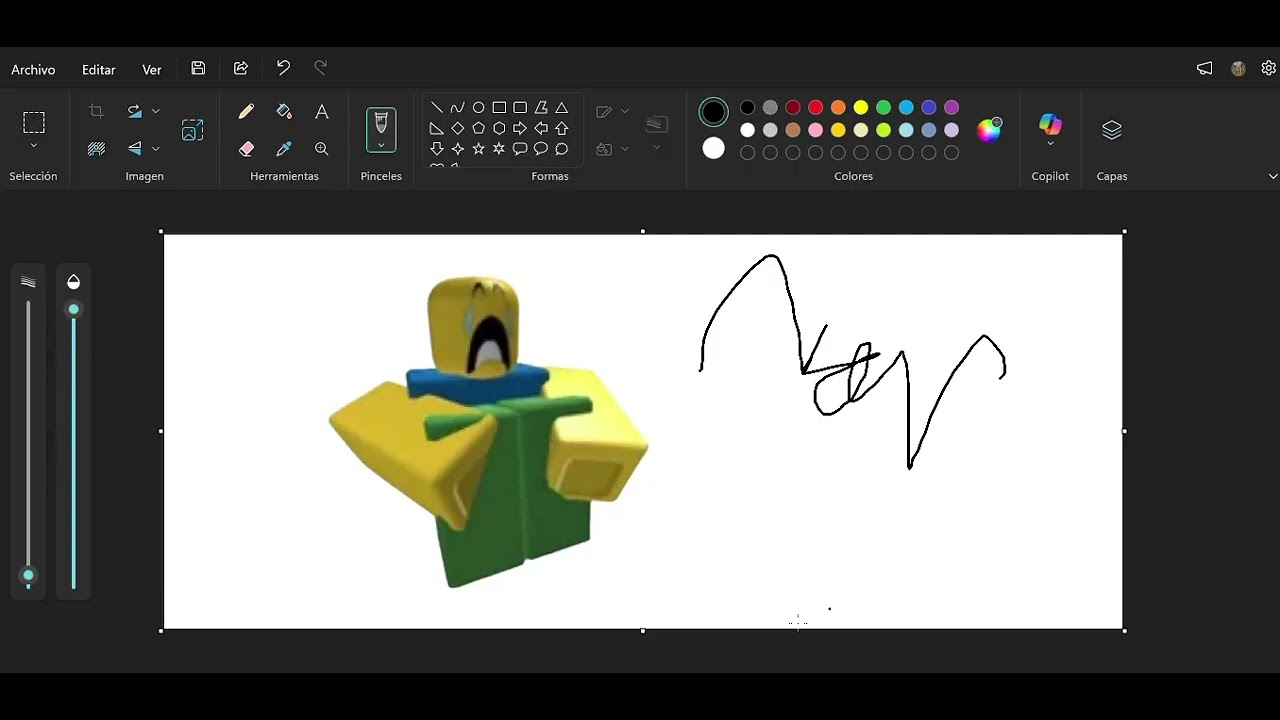Select Color 1 black foreground circle

pos(713,112)
